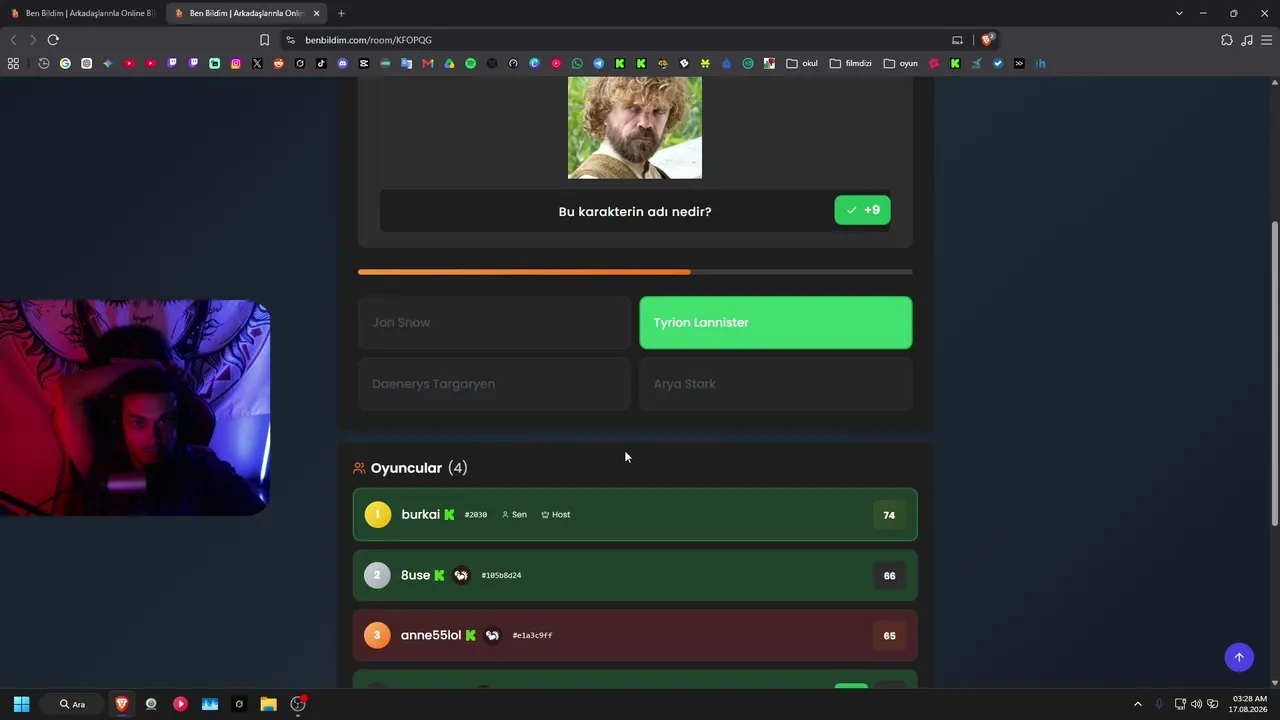This screenshot has width=1280, height=720.
Task: Choose the Jon Snow answer
Action: click(x=494, y=322)
